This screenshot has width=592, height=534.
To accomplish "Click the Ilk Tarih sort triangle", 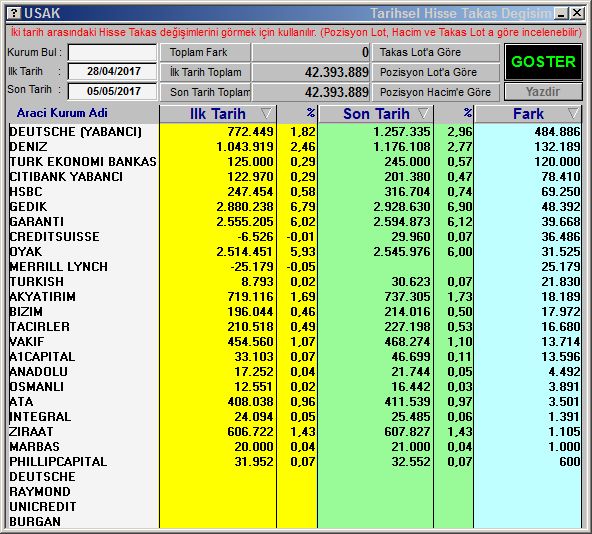I will 266,113.
